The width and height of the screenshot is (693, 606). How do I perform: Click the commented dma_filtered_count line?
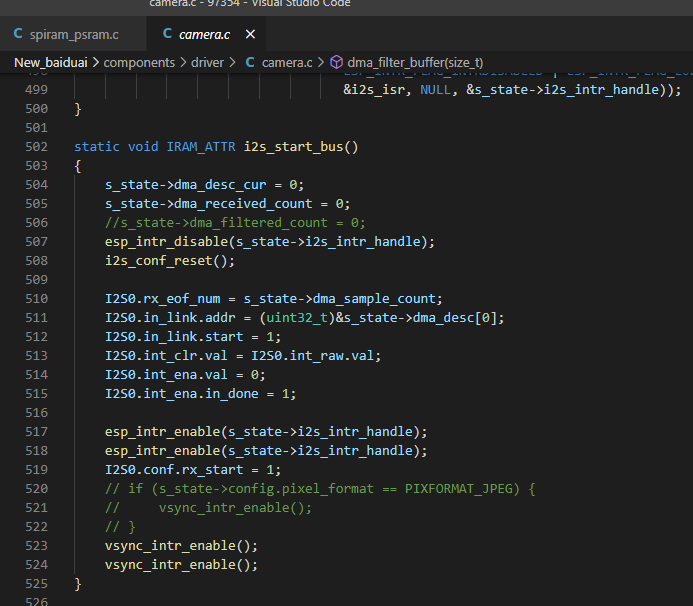[235, 223]
